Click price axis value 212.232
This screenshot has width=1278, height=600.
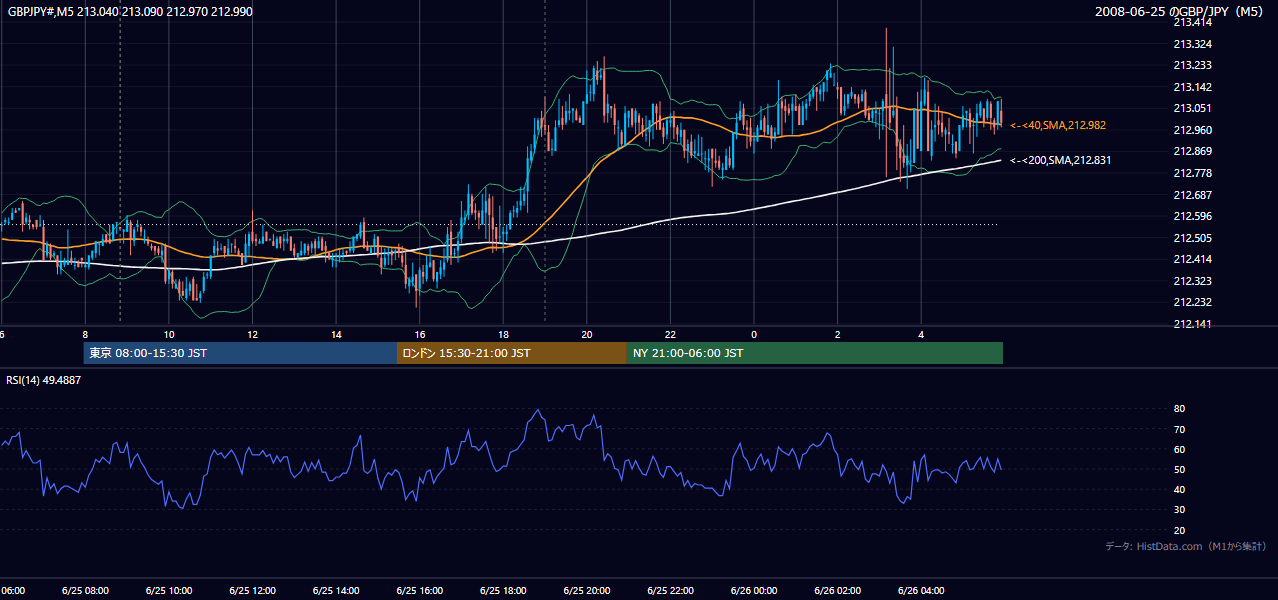pos(1192,302)
